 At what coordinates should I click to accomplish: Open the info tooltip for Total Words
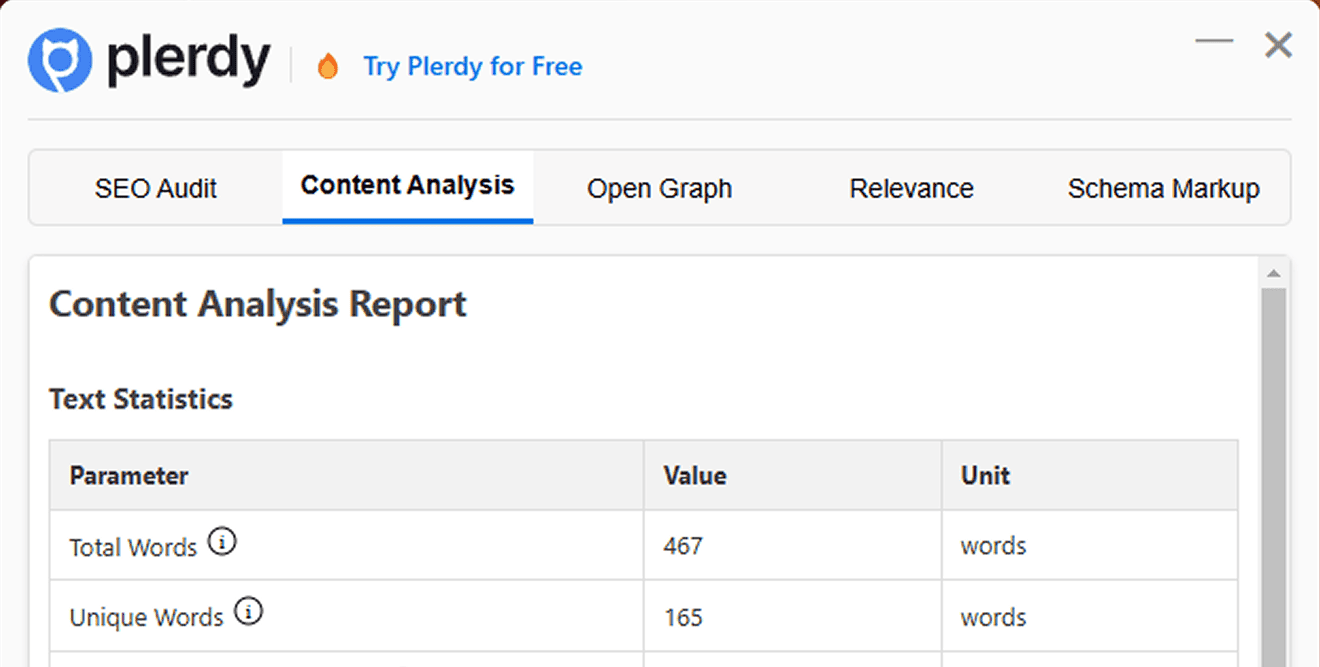coord(223,541)
